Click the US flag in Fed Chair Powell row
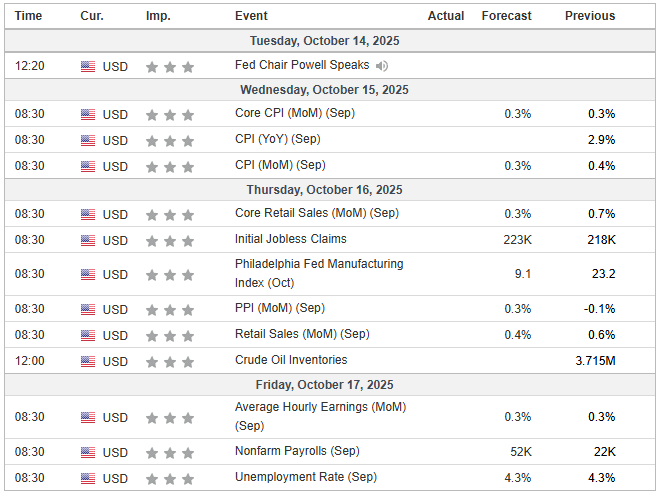Image resolution: width=660 pixels, height=495 pixels. click(88, 66)
